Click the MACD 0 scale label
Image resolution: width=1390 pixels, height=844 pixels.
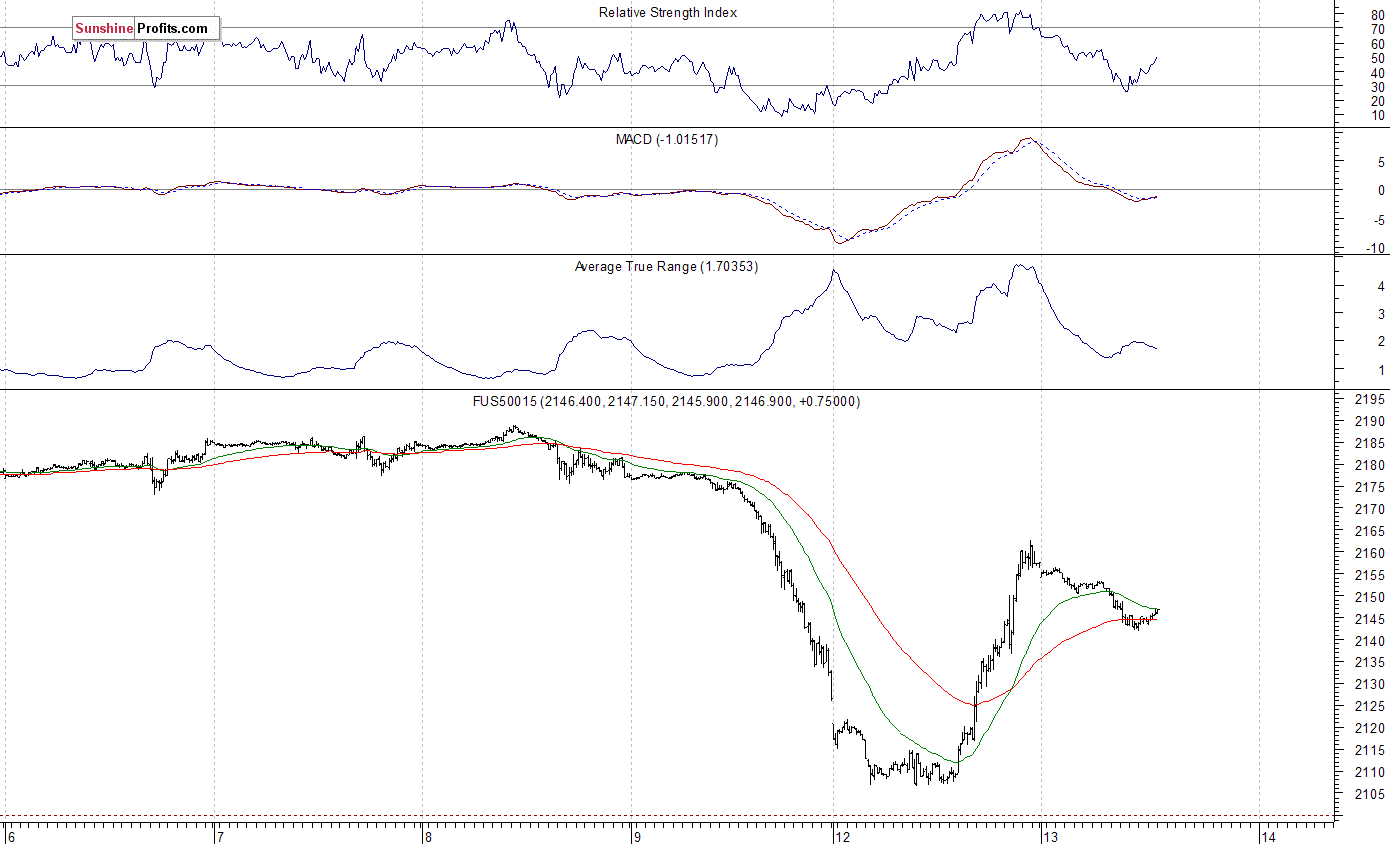[x=1382, y=191]
